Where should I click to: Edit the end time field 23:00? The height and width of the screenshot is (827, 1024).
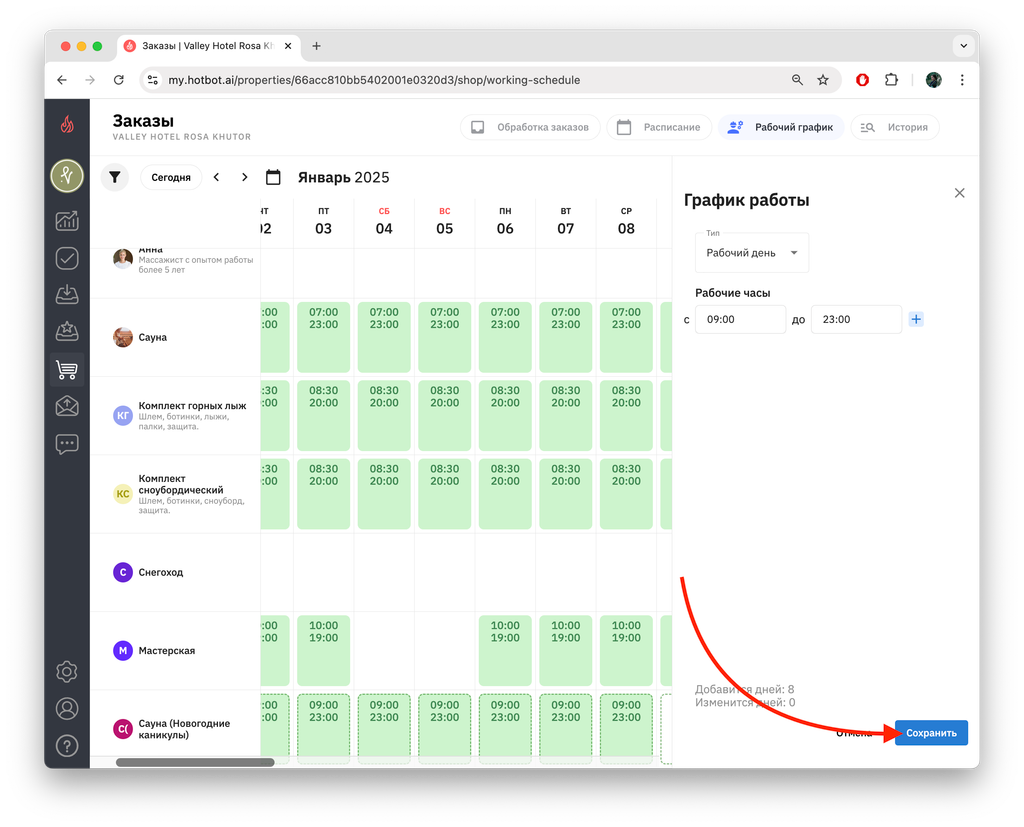tap(856, 319)
